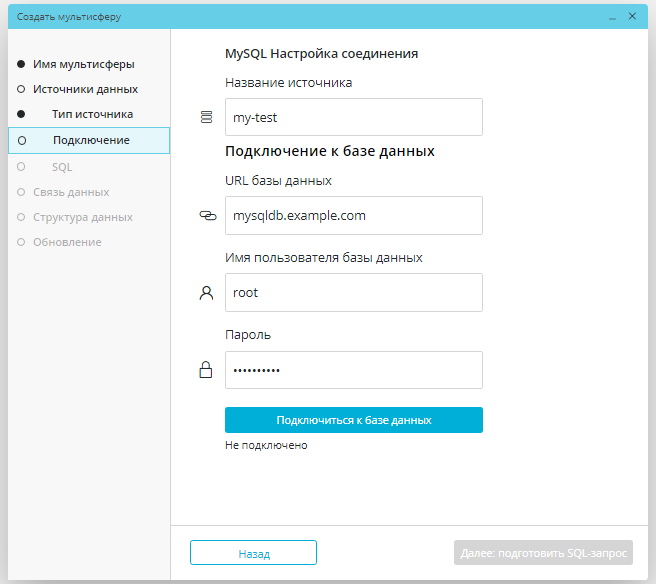Open the Связь данных step
Viewport: 656px width, 584px height.
click(x=71, y=192)
